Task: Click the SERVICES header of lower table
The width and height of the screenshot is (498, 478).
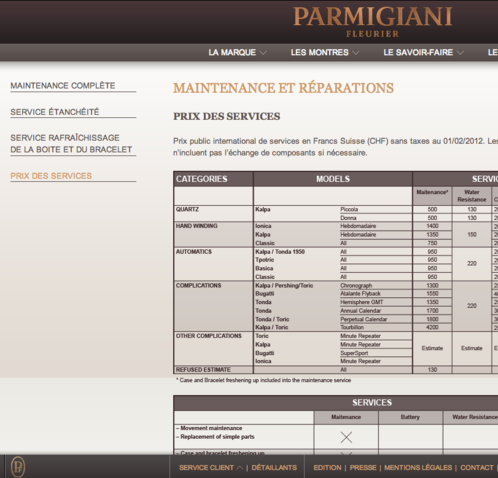Action: click(x=372, y=403)
